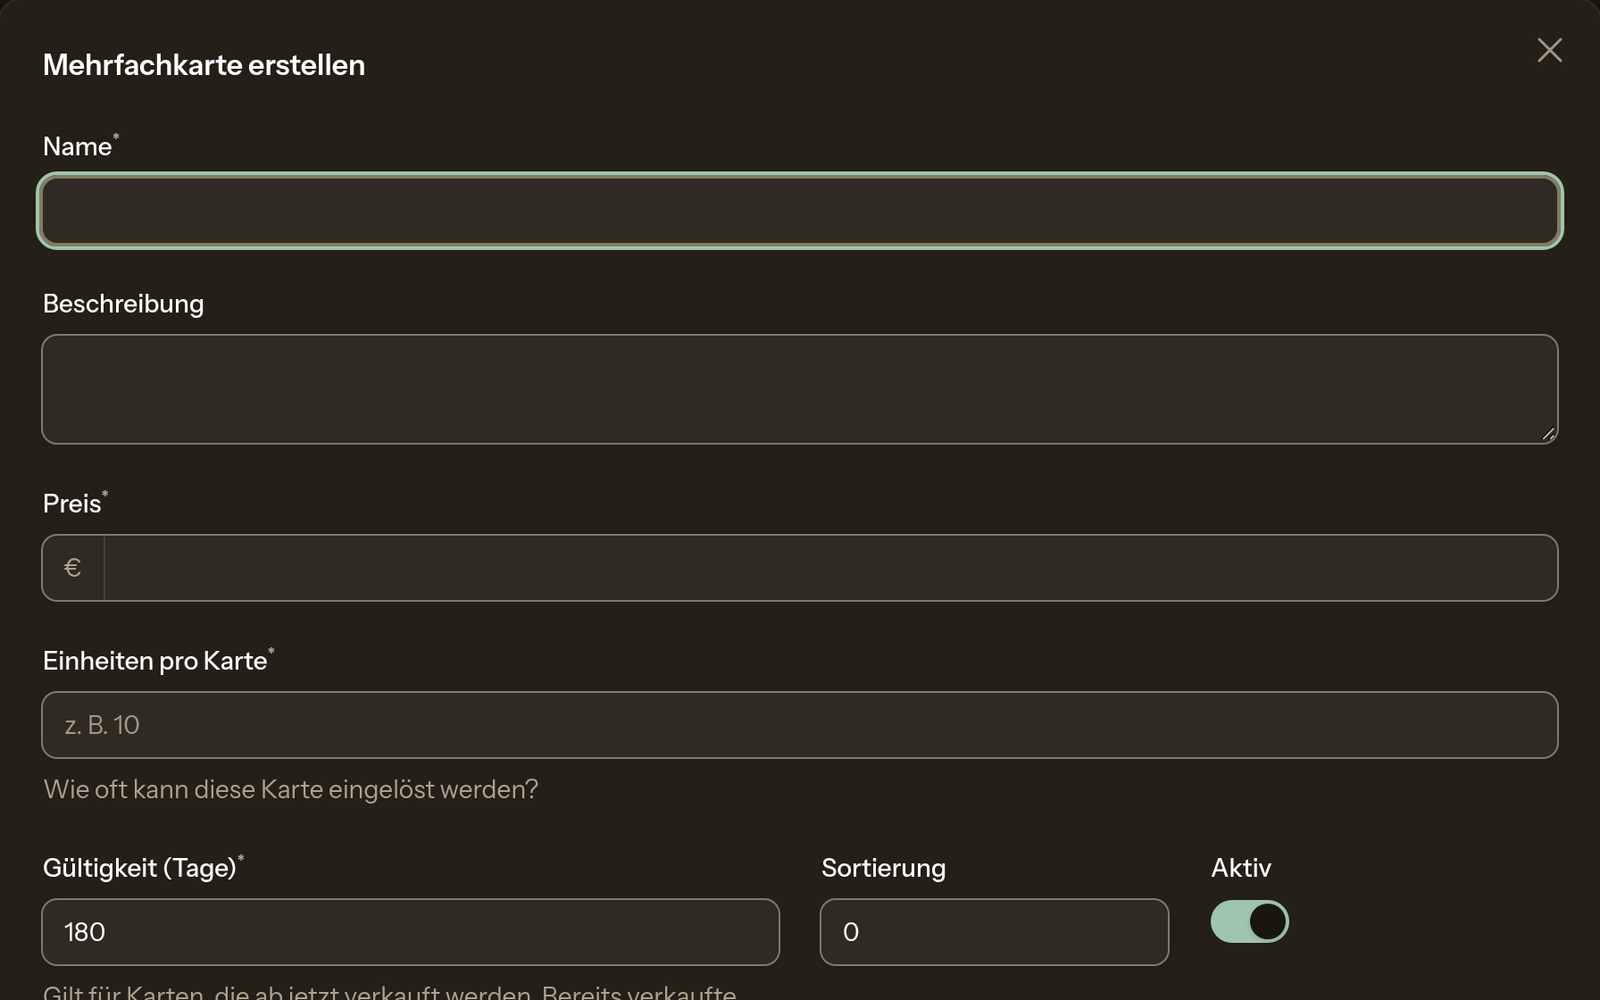The width and height of the screenshot is (1600, 1000).
Task: Close the Mehrfachkarte erstellen dialog
Action: click(1549, 50)
